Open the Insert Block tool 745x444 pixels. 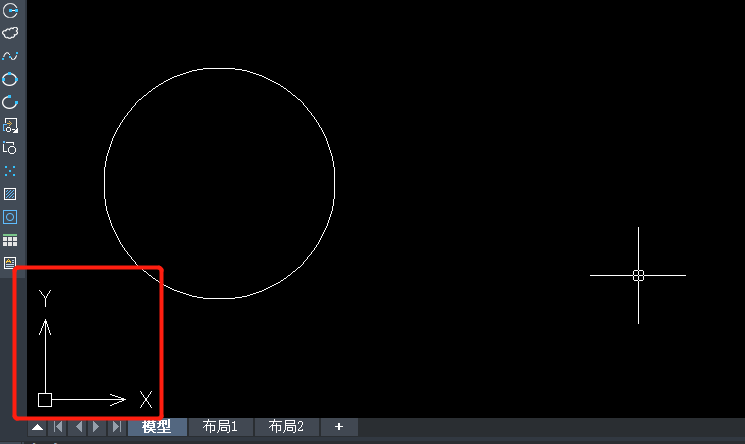[x=10, y=125]
